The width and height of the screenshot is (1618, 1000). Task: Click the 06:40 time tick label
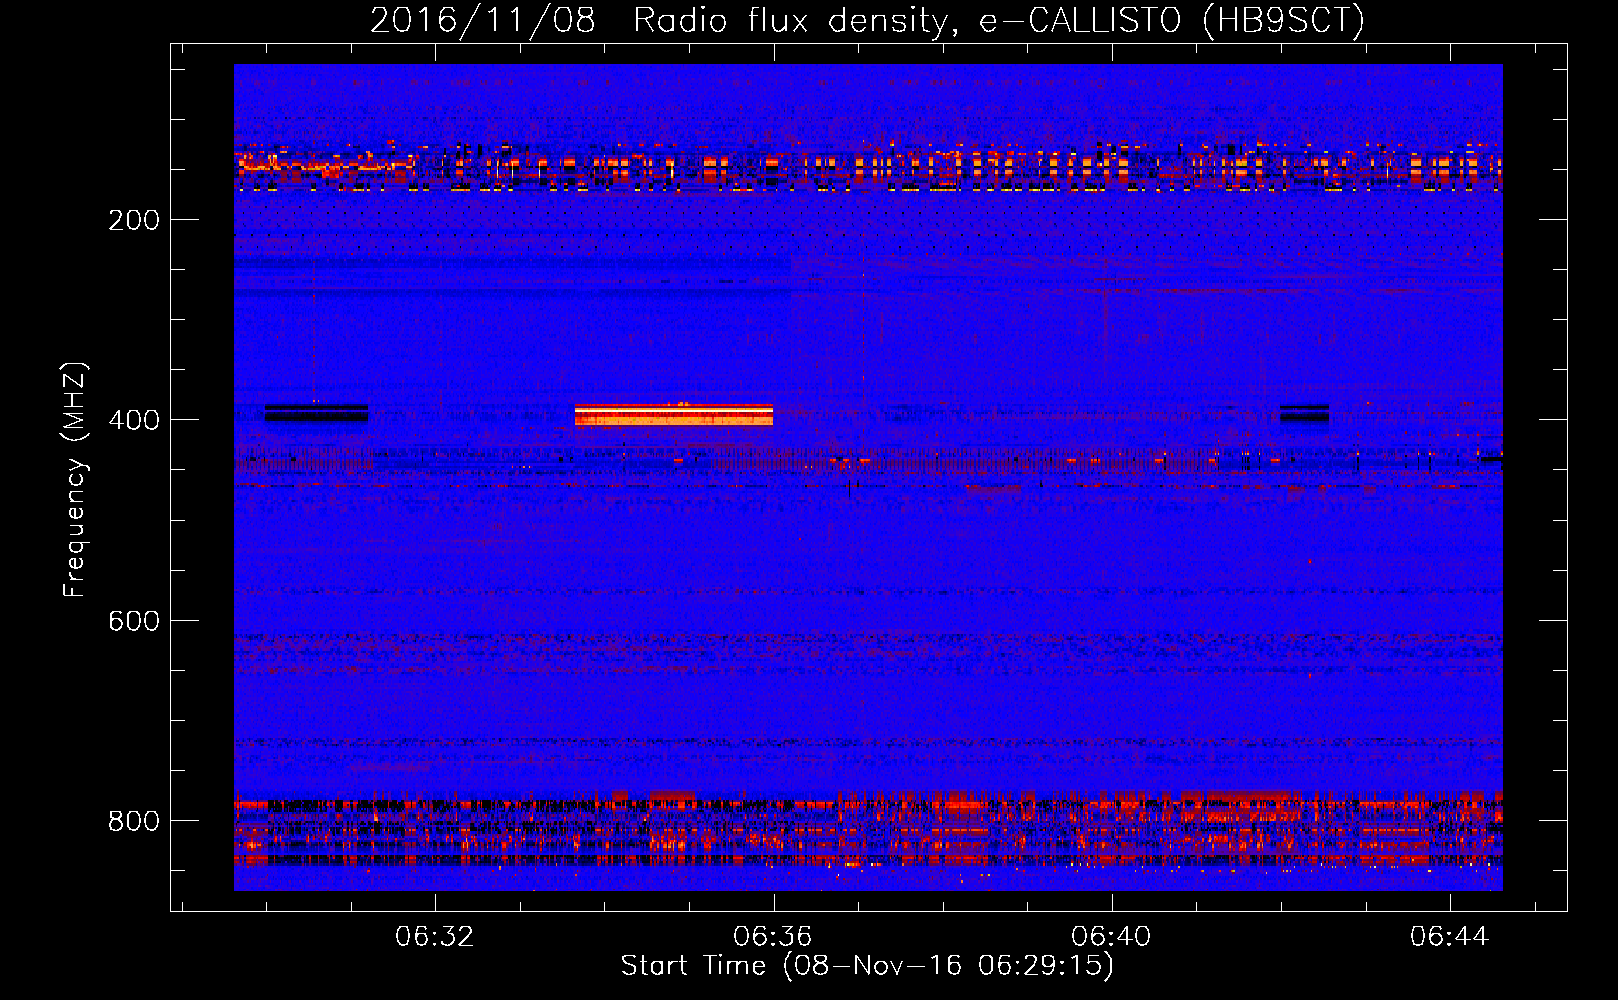pos(1111,937)
